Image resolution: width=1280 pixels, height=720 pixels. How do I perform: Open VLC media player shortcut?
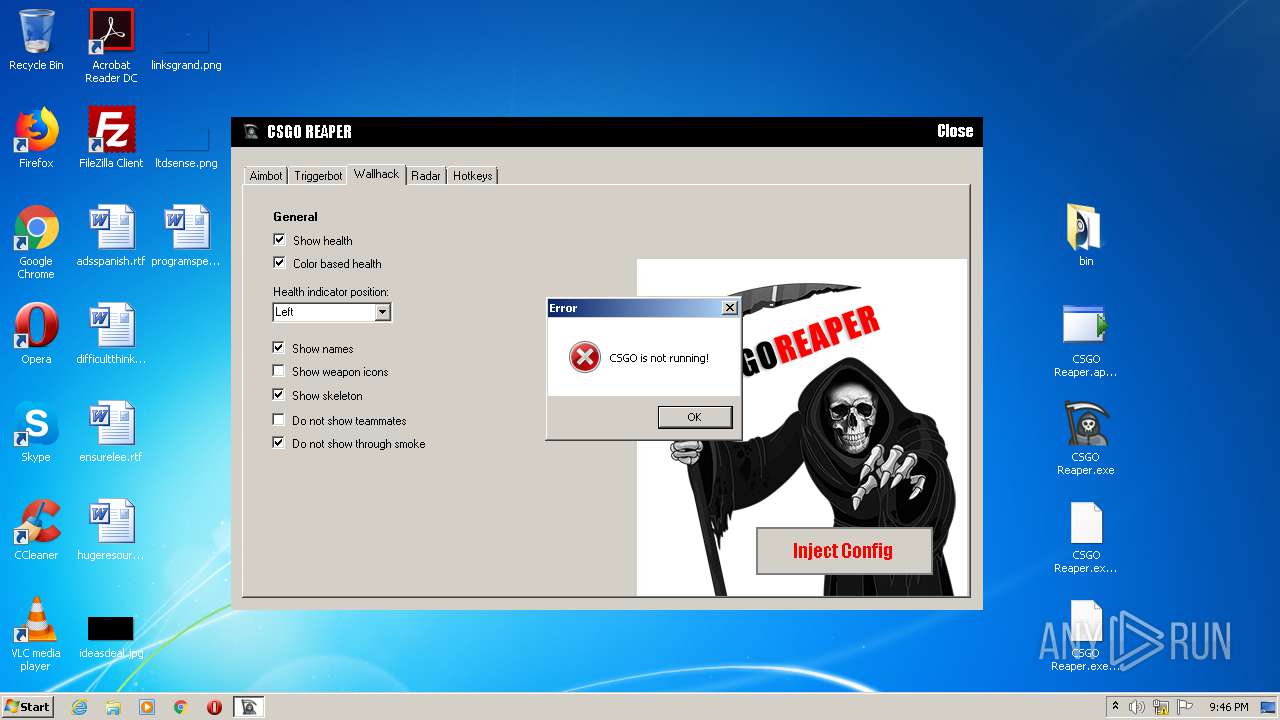(x=36, y=634)
